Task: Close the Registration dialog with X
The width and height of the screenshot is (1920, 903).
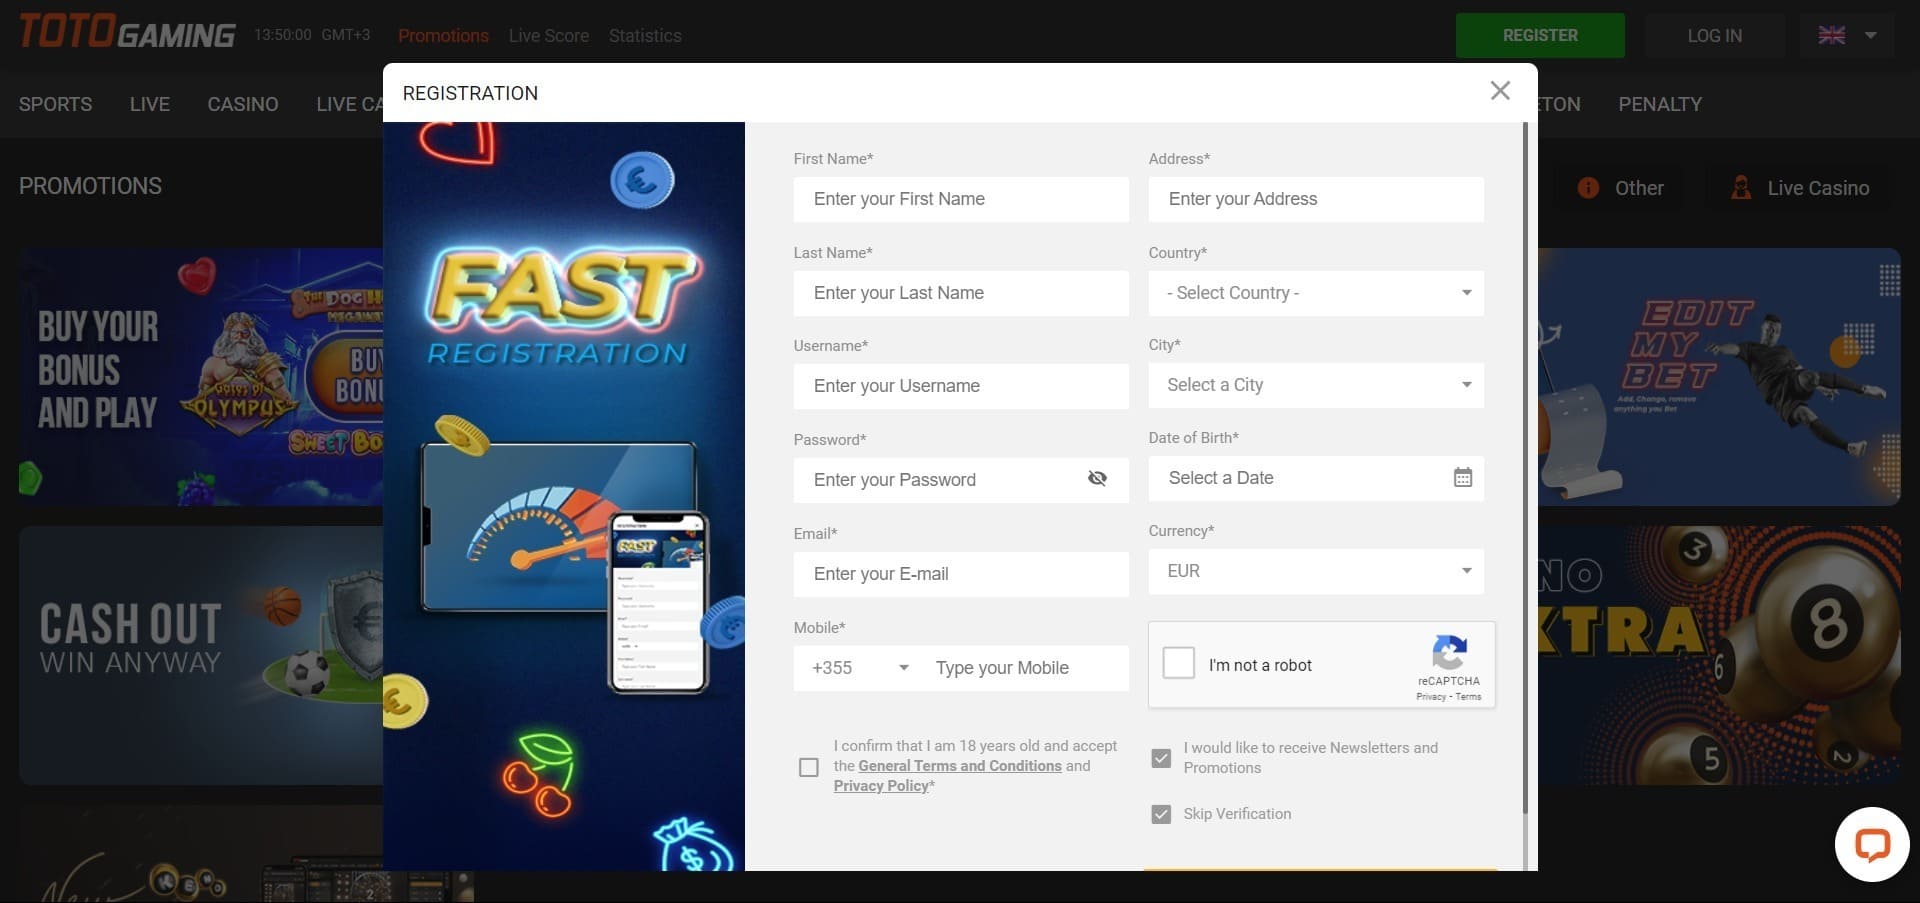Action: (x=1500, y=91)
